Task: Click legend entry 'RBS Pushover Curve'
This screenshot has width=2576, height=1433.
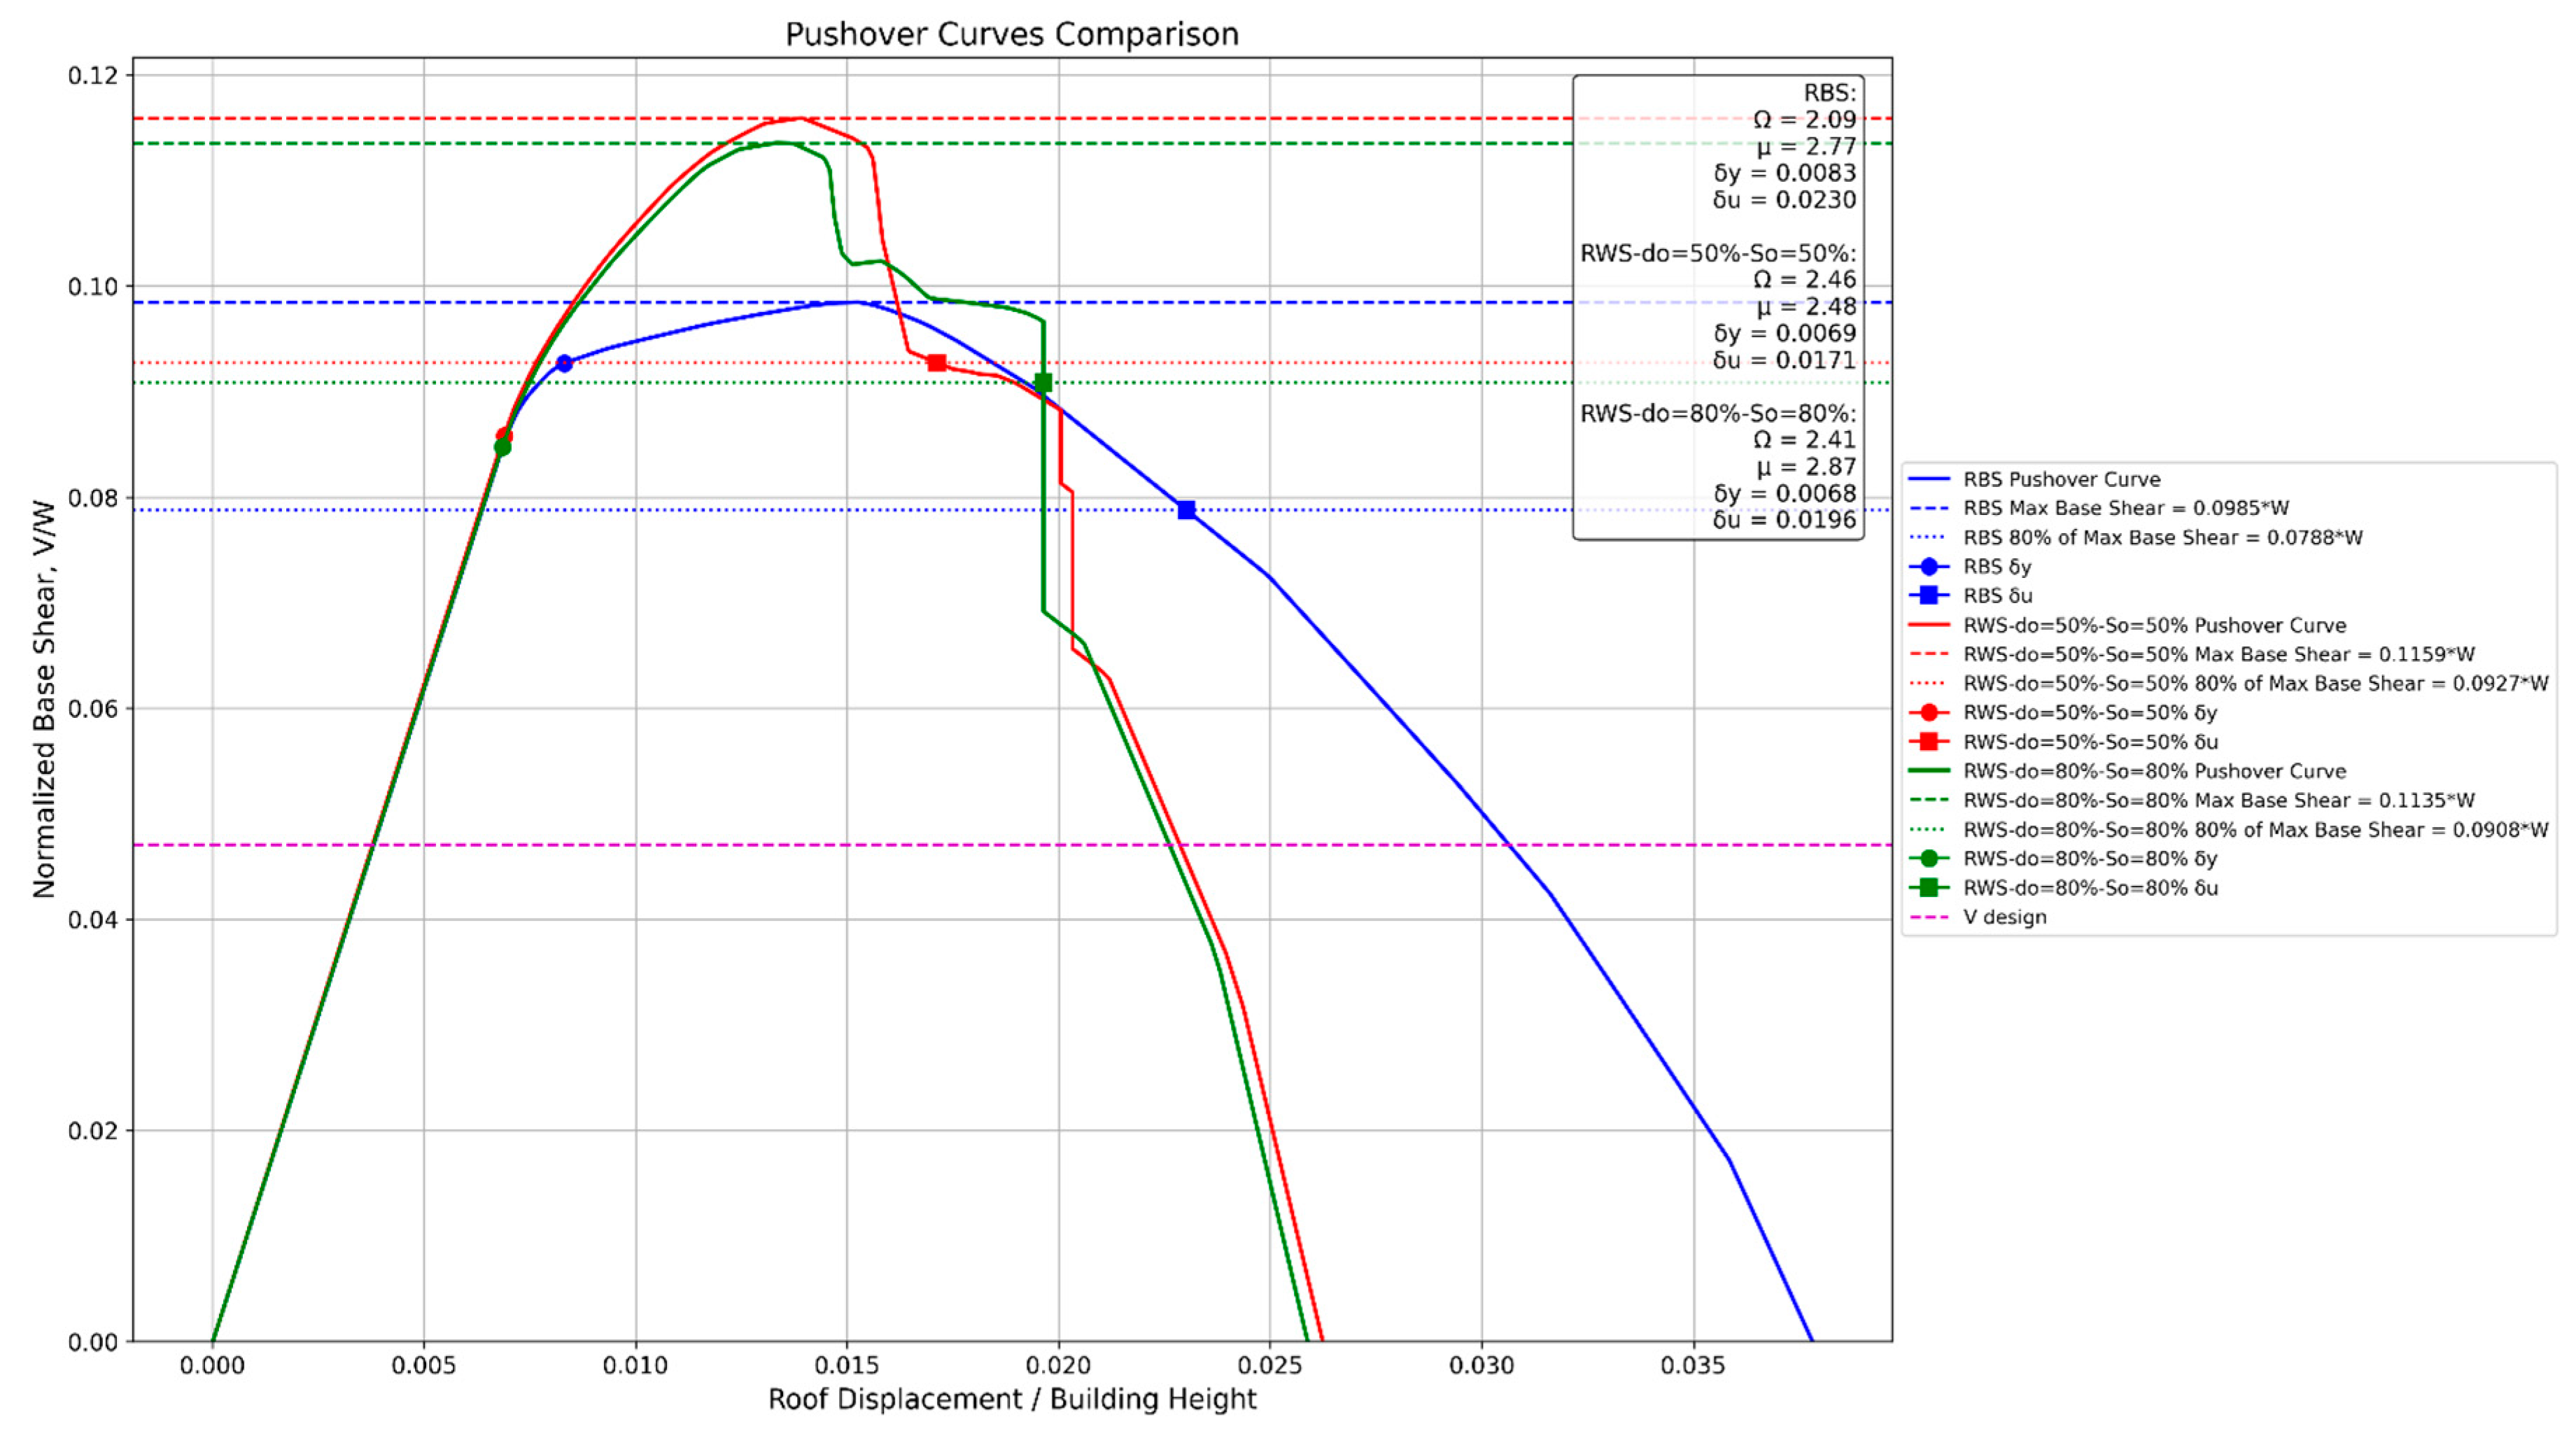Action: pyautogui.click(x=2061, y=479)
